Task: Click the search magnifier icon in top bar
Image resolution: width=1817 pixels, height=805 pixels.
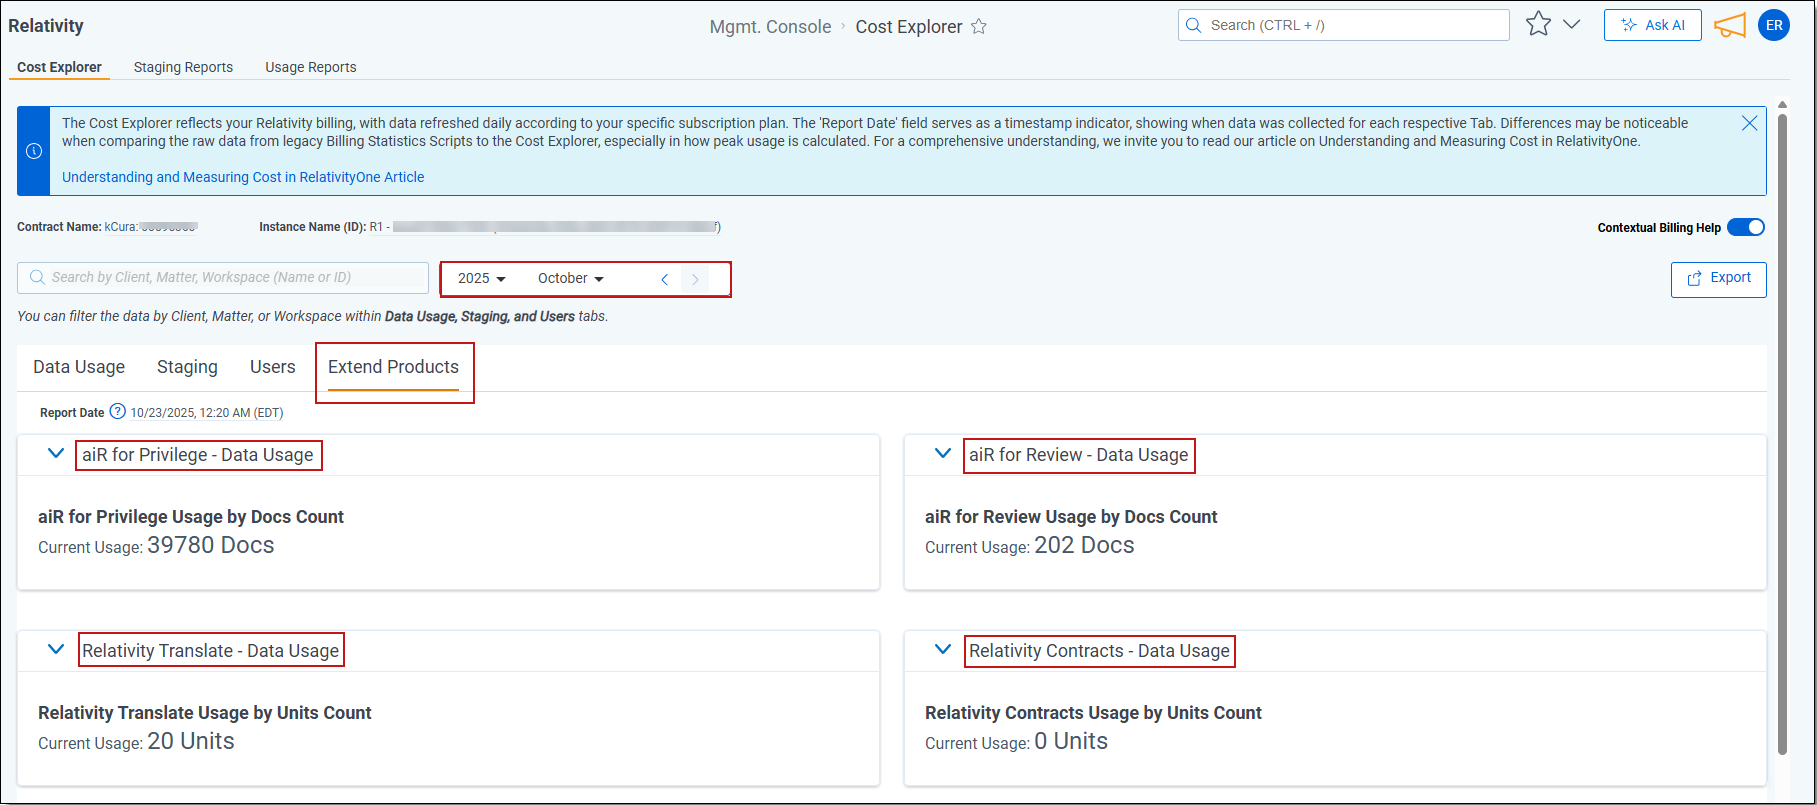Action: pos(1193,25)
